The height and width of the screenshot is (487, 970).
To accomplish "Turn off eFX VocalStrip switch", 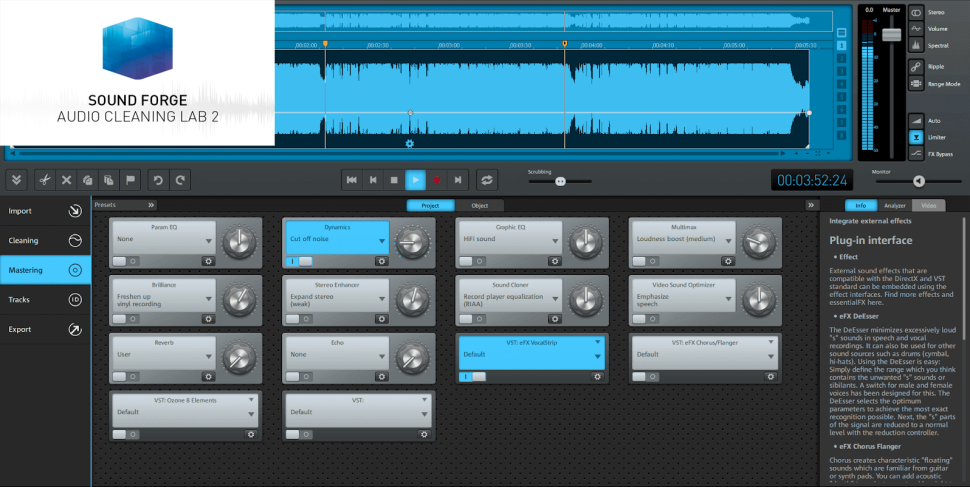I will coord(472,376).
